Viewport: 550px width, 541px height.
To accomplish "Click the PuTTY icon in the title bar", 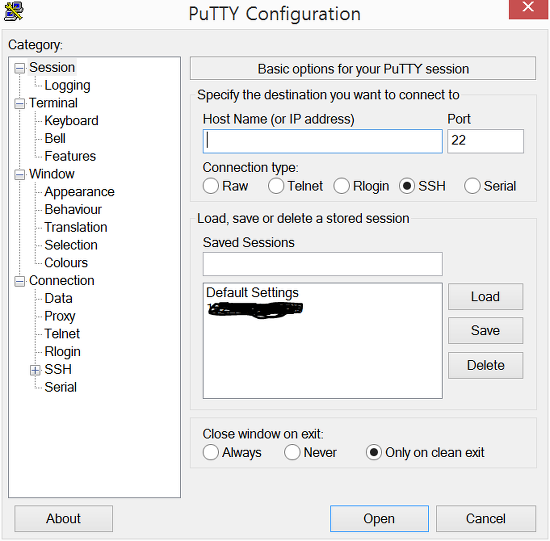I will click(x=14, y=11).
